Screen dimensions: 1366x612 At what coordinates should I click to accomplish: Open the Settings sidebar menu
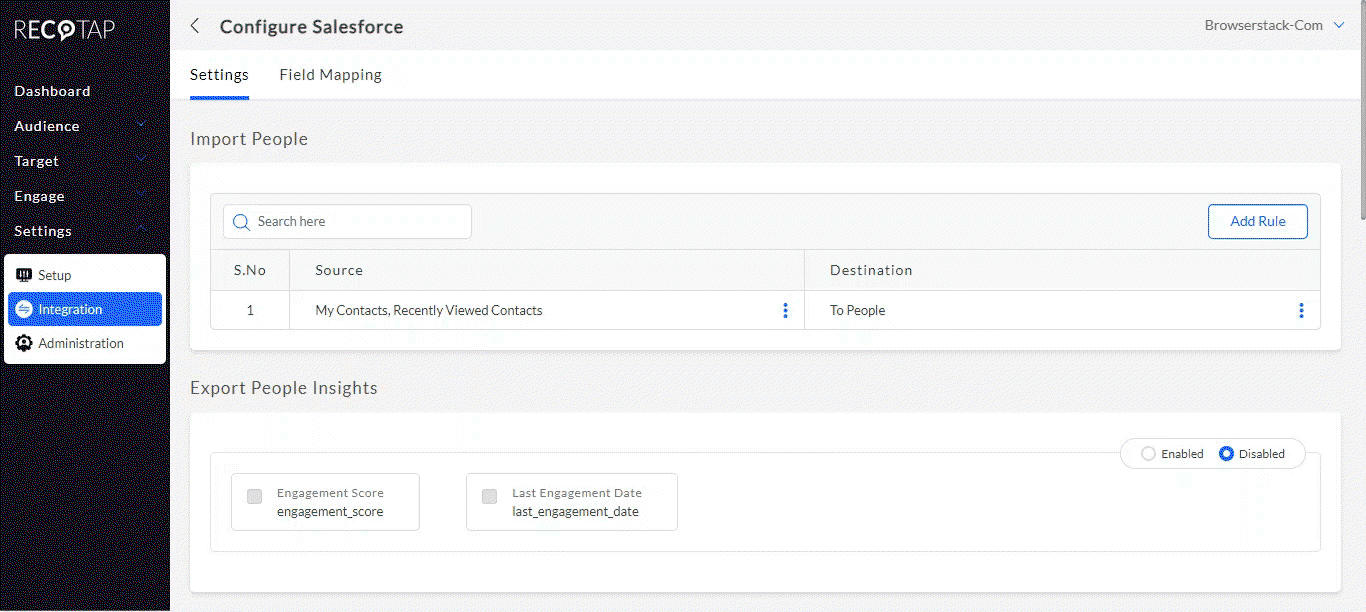(43, 231)
